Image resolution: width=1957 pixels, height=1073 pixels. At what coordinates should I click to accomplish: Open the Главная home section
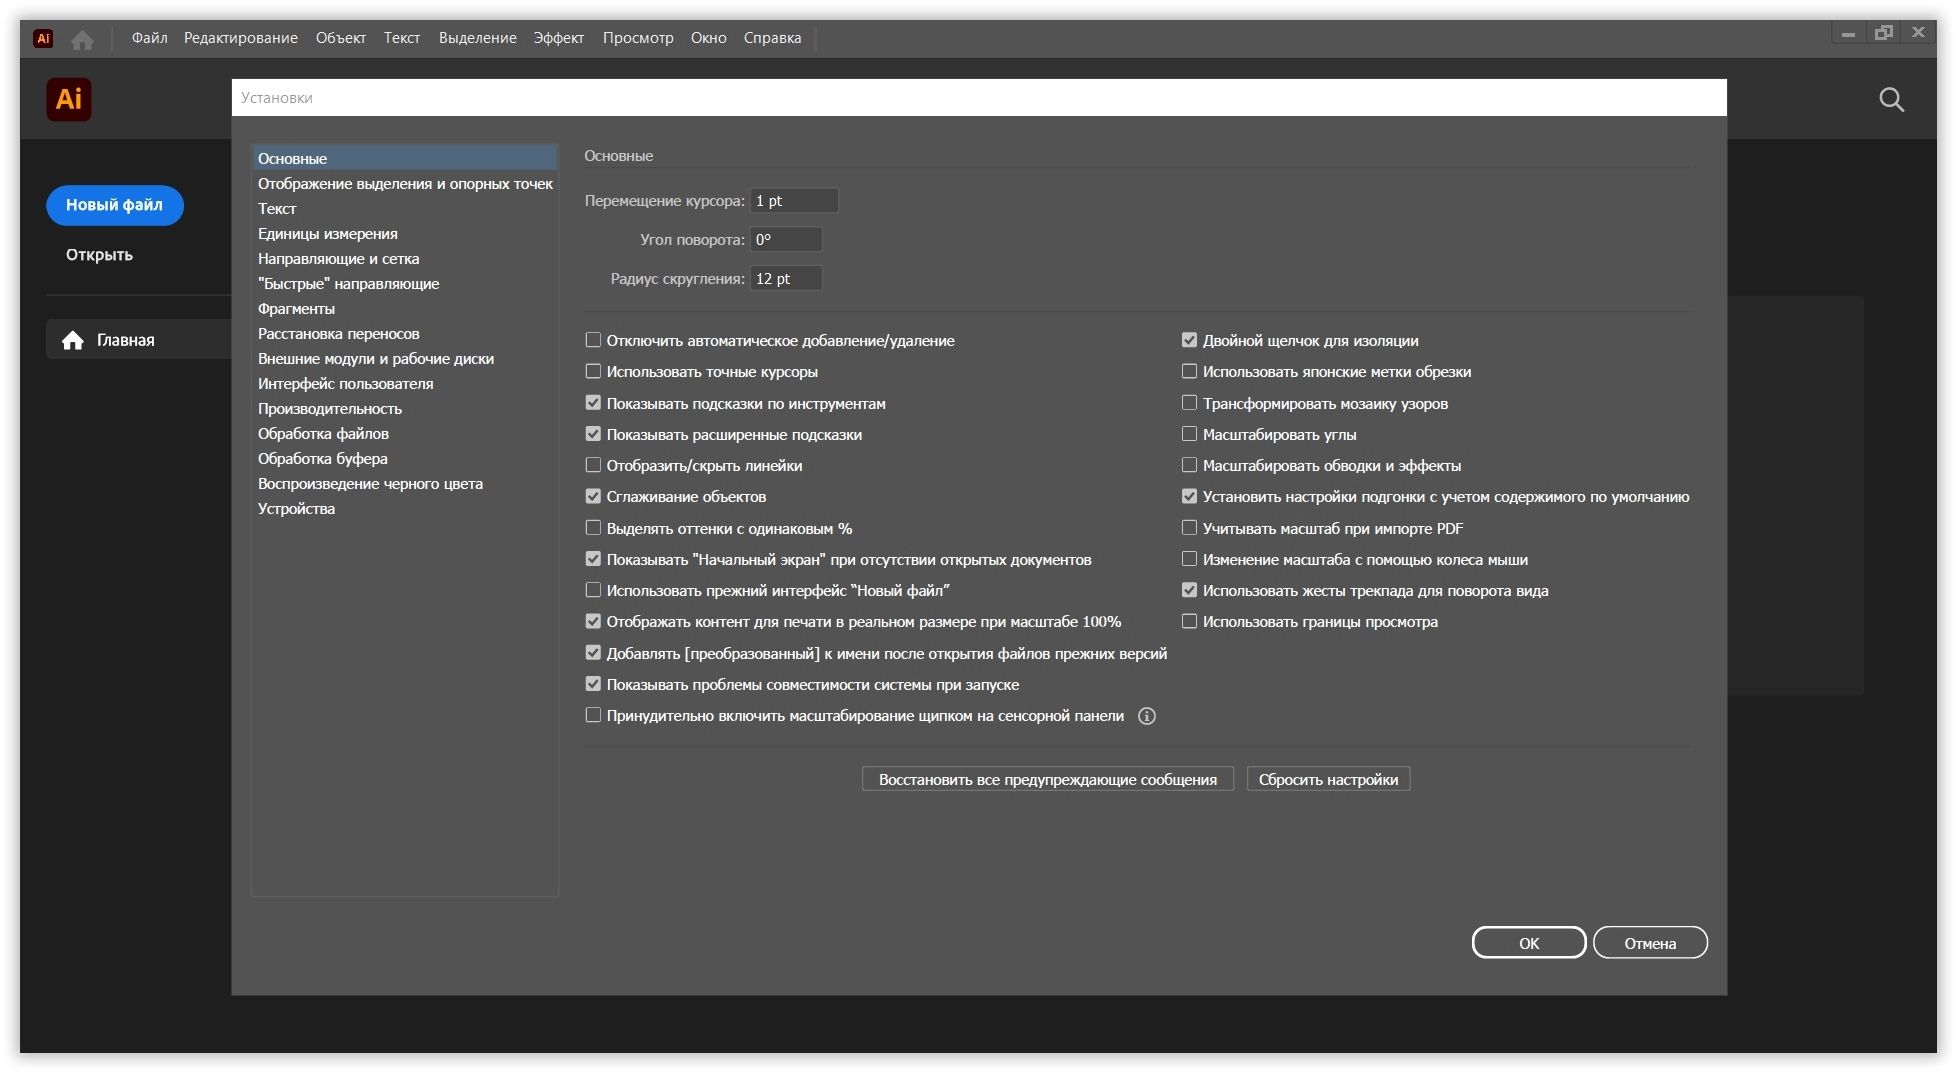click(125, 340)
